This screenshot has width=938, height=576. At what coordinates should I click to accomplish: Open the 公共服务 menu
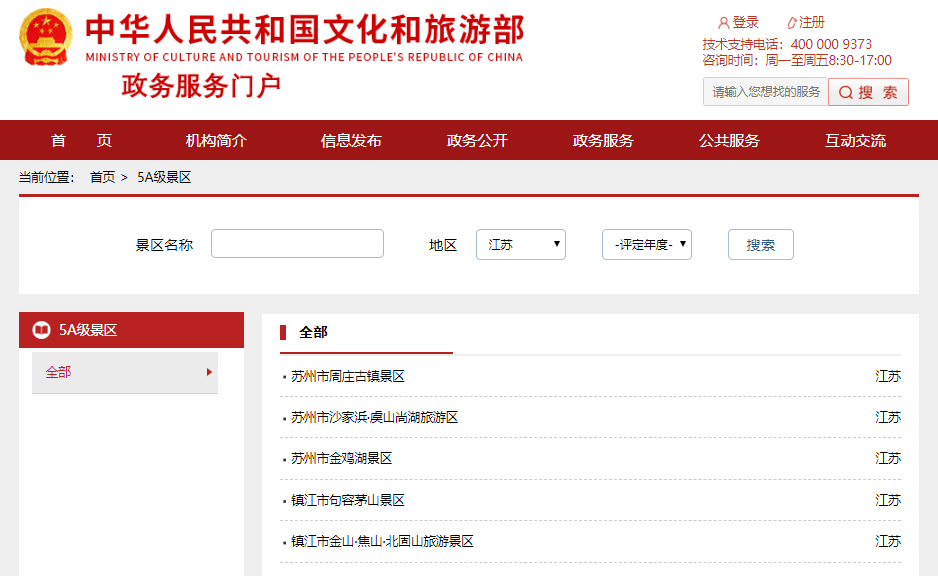pyautogui.click(x=729, y=141)
